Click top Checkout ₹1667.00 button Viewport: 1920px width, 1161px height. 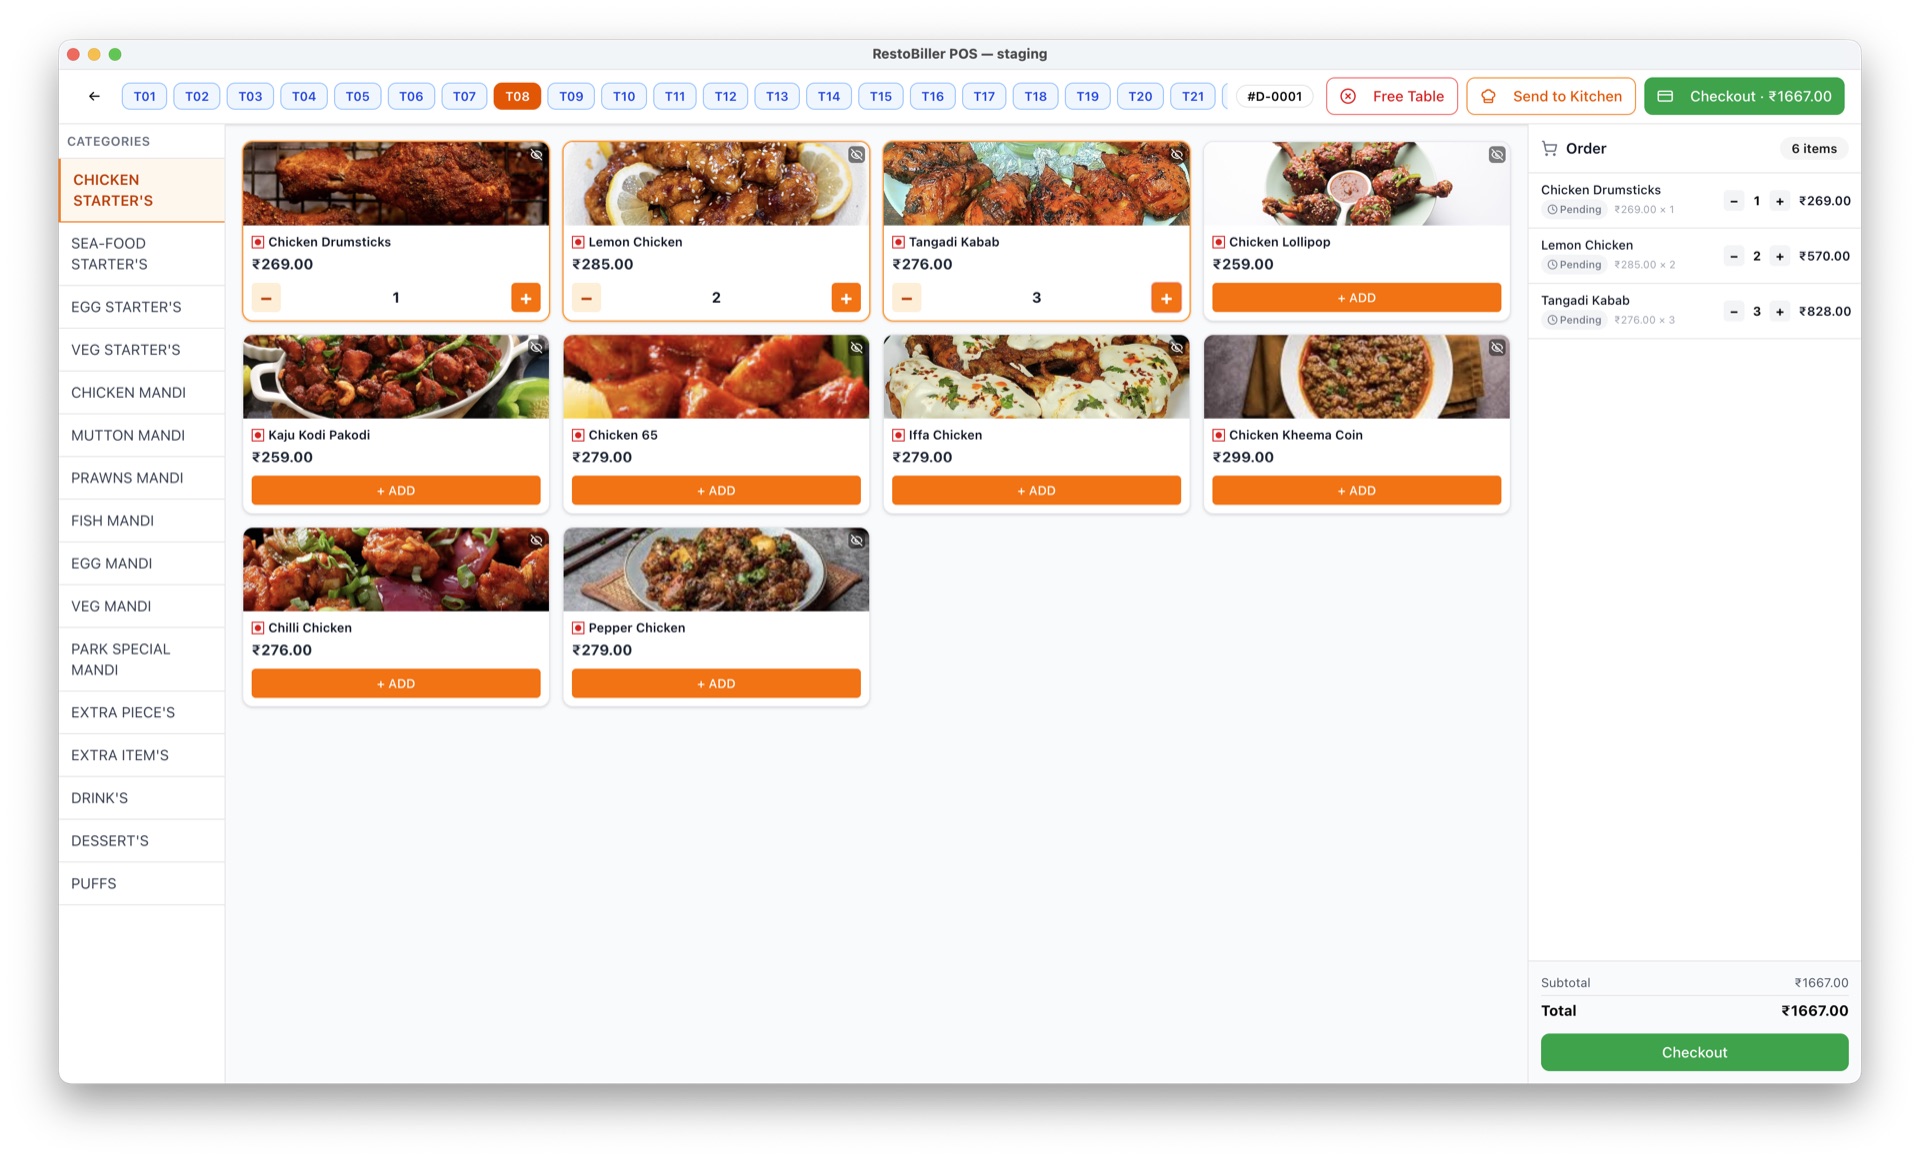tap(1744, 96)
